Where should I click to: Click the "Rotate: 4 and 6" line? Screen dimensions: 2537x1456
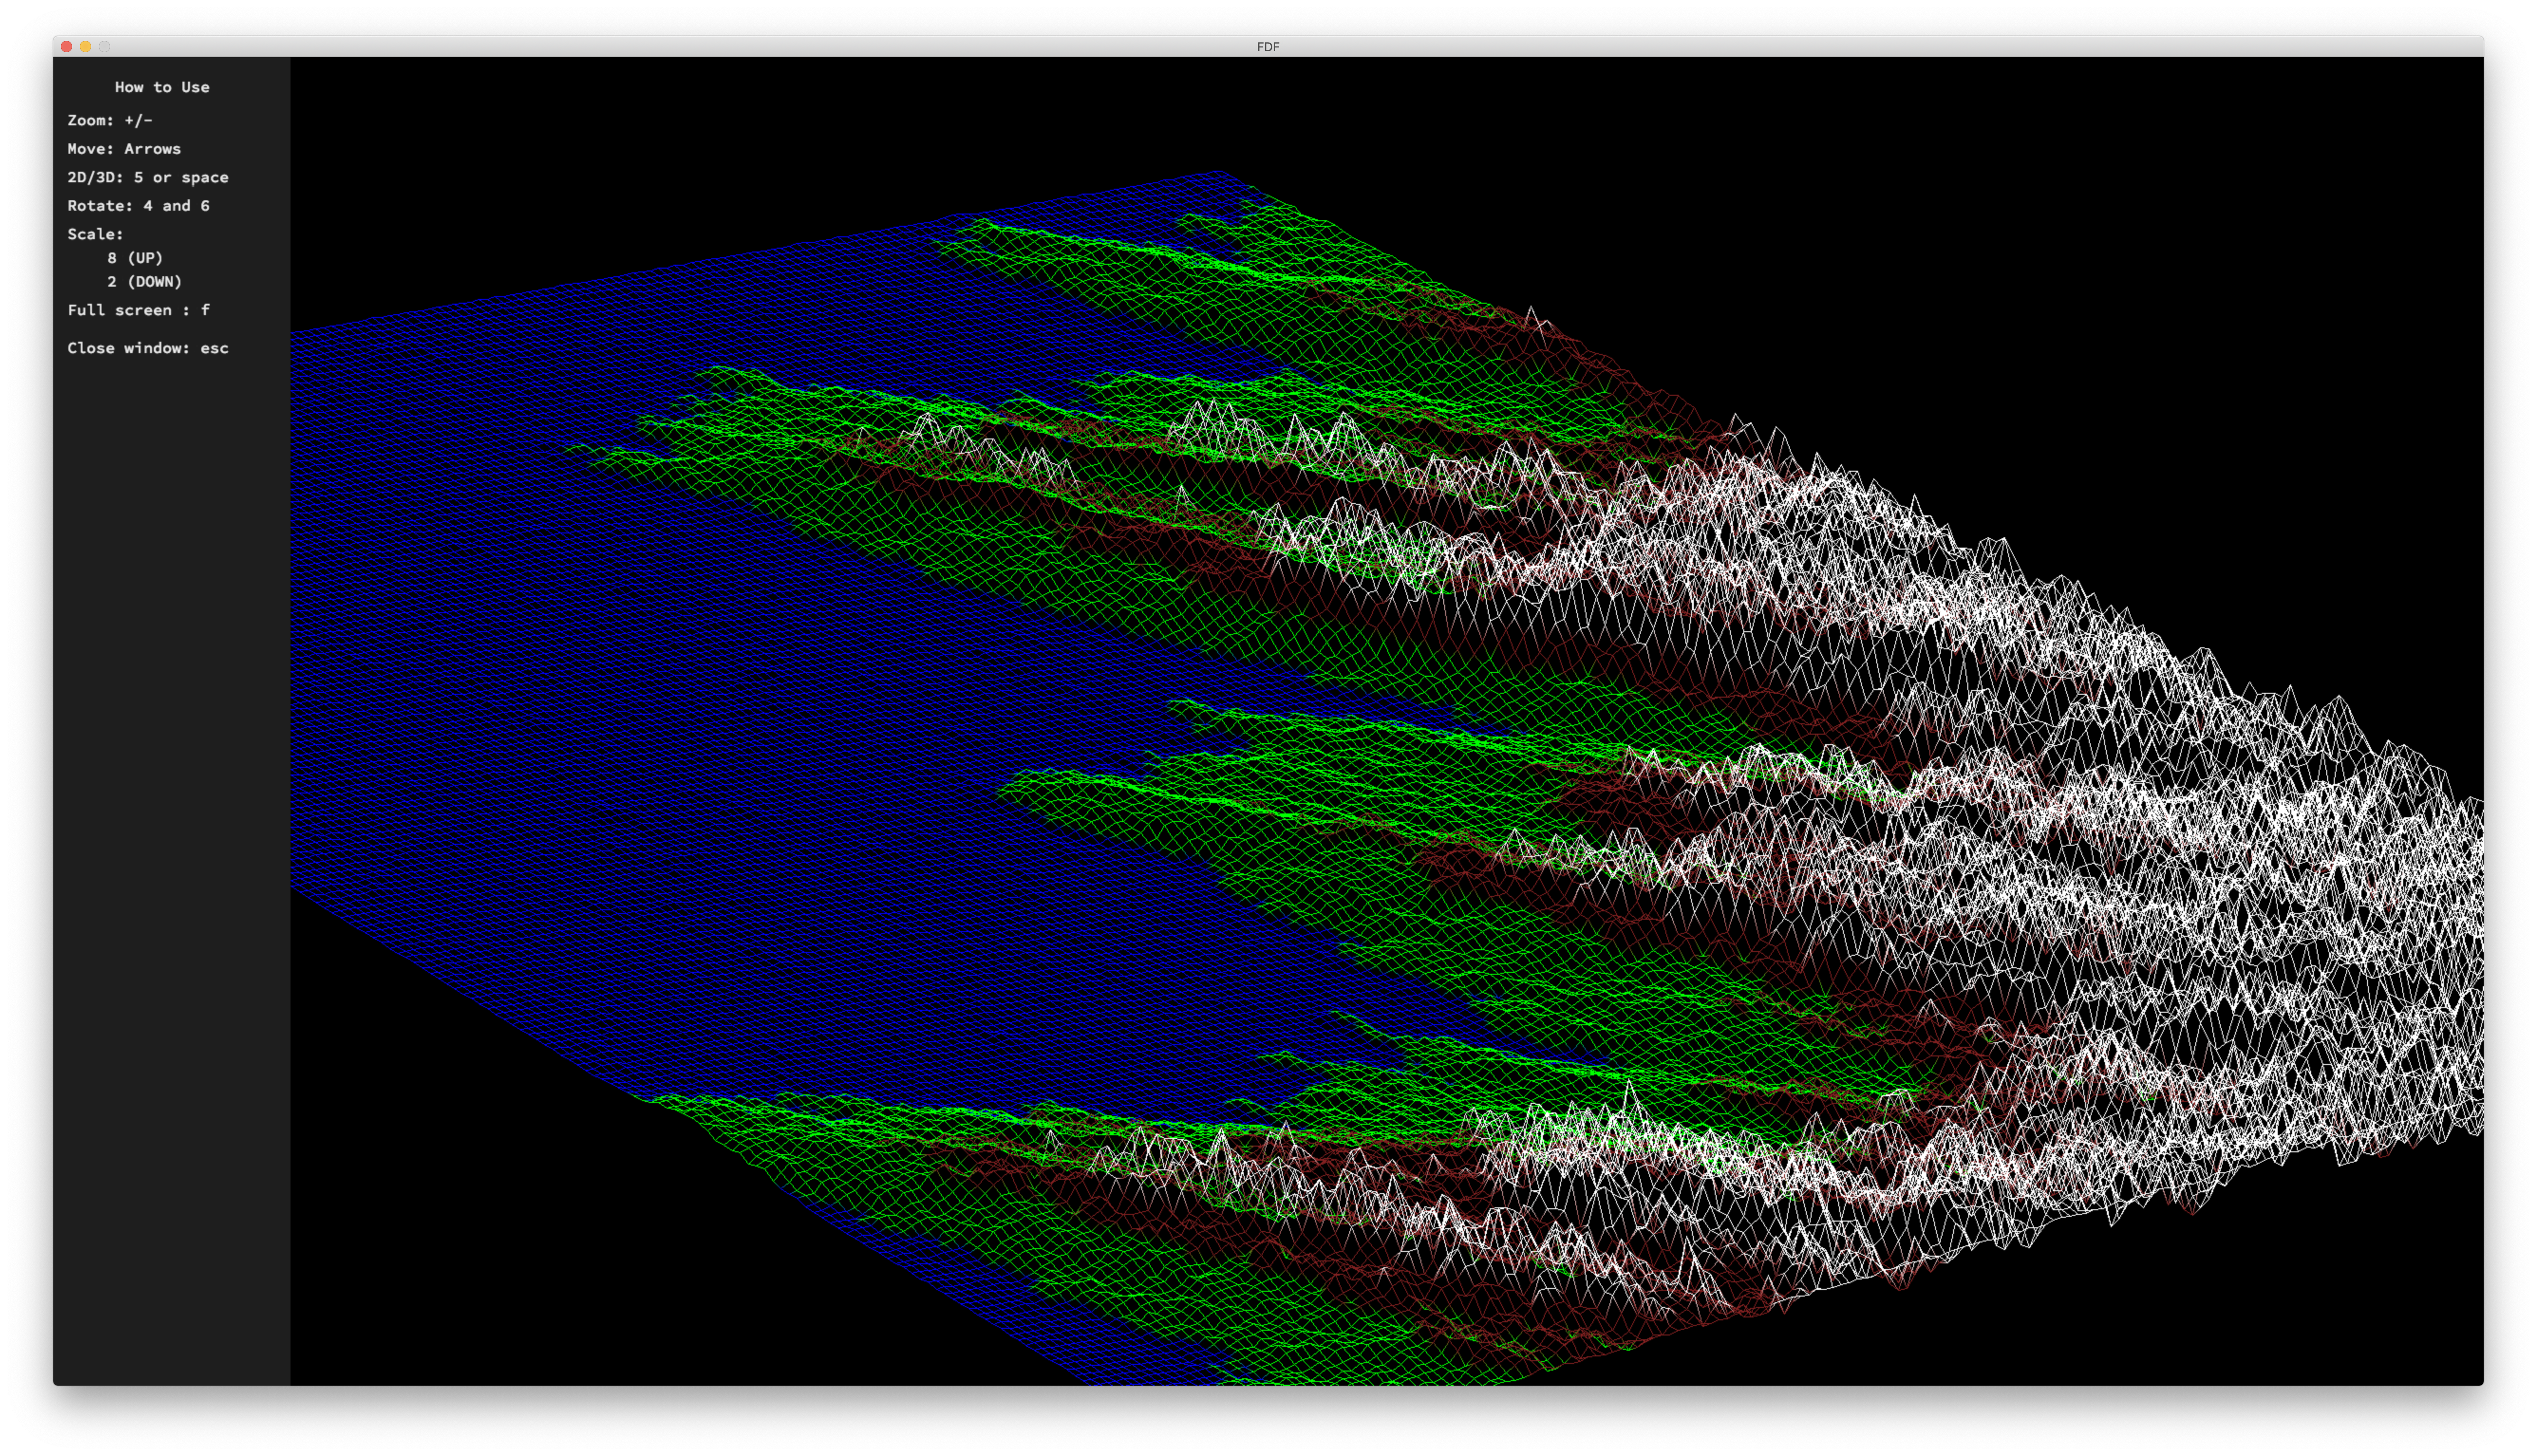coord(138,206)
